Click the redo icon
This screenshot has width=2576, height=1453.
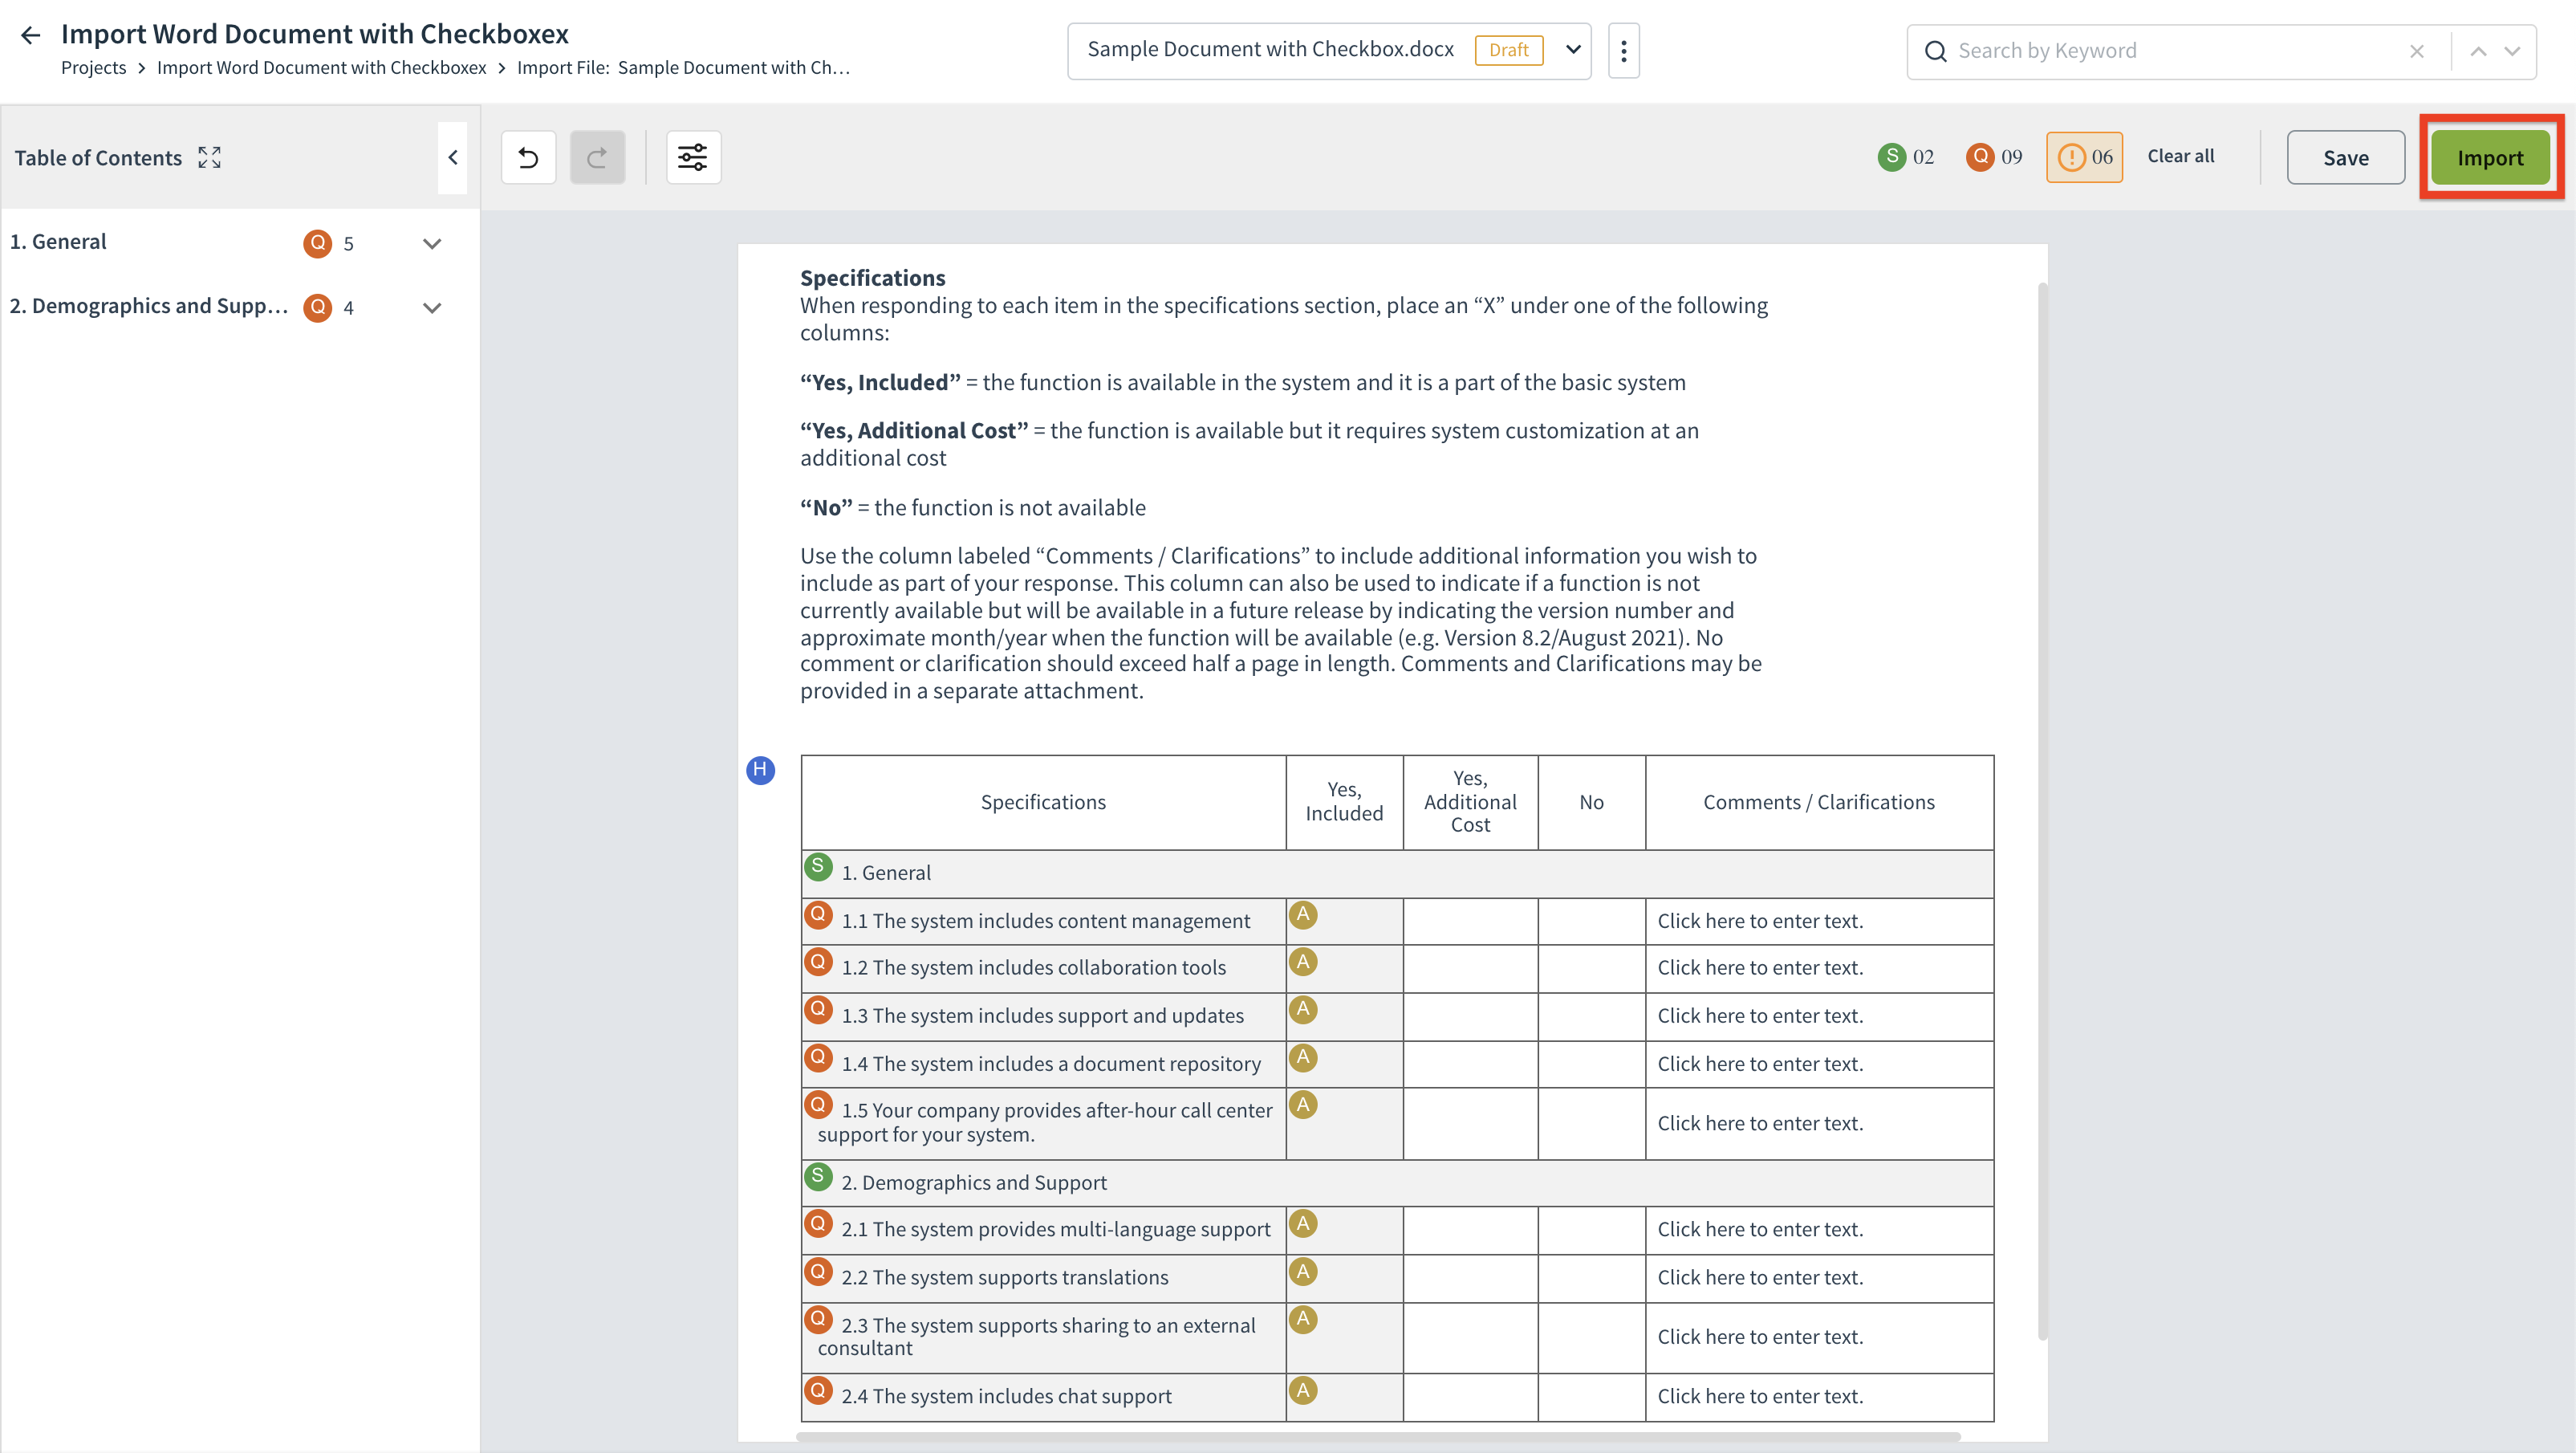coord(597,157)
